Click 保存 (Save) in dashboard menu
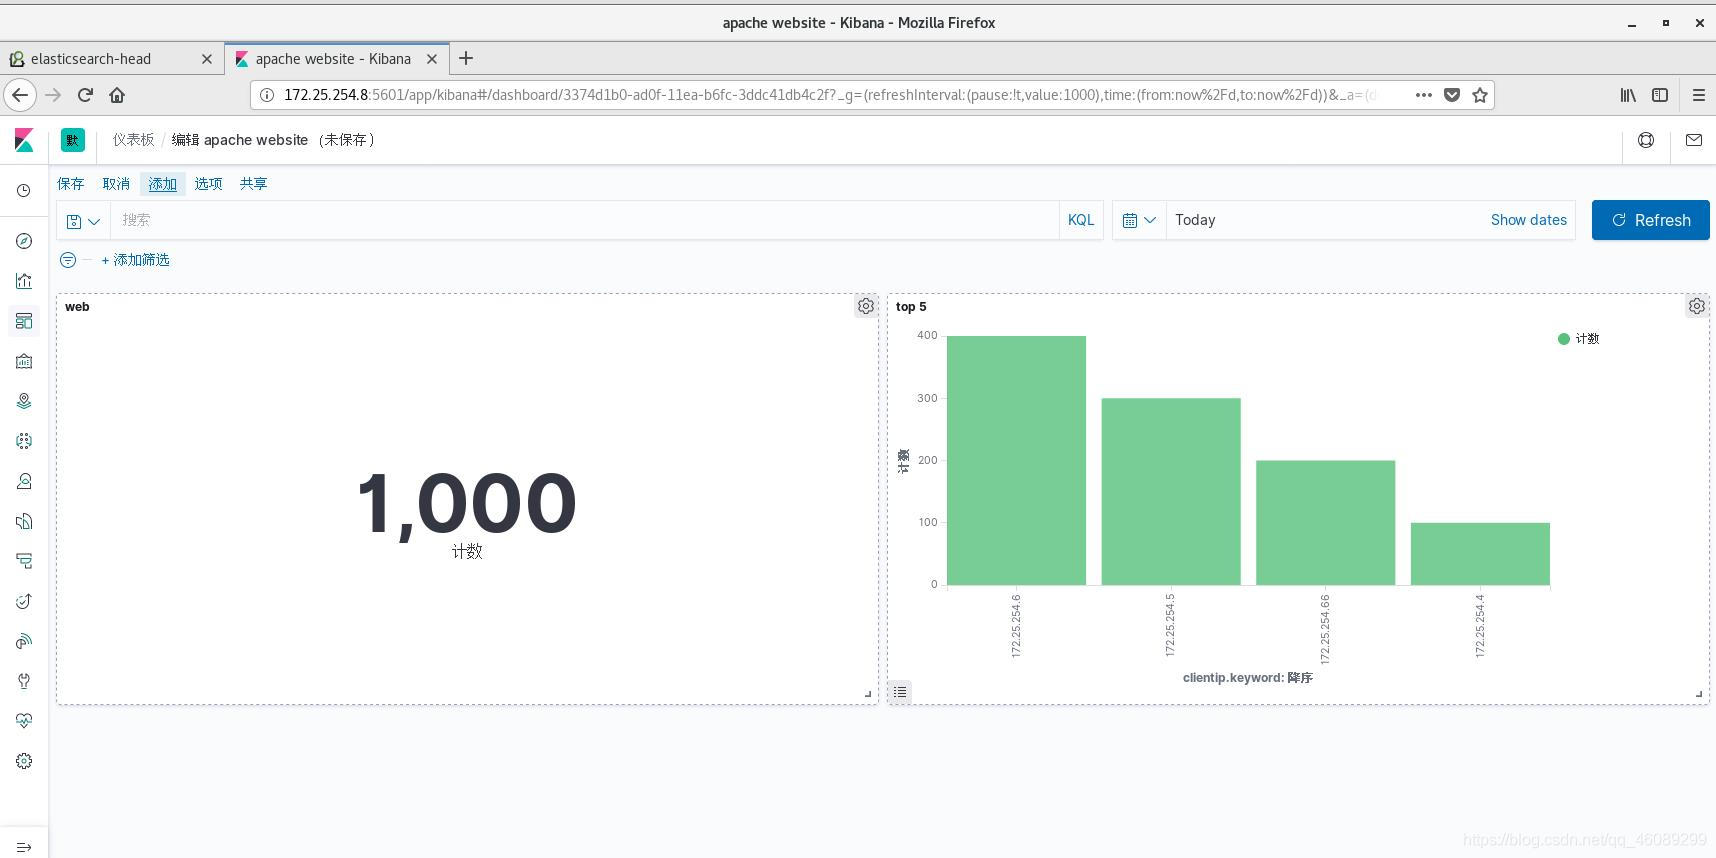The image size is (1716, 858). click(71, 184)
